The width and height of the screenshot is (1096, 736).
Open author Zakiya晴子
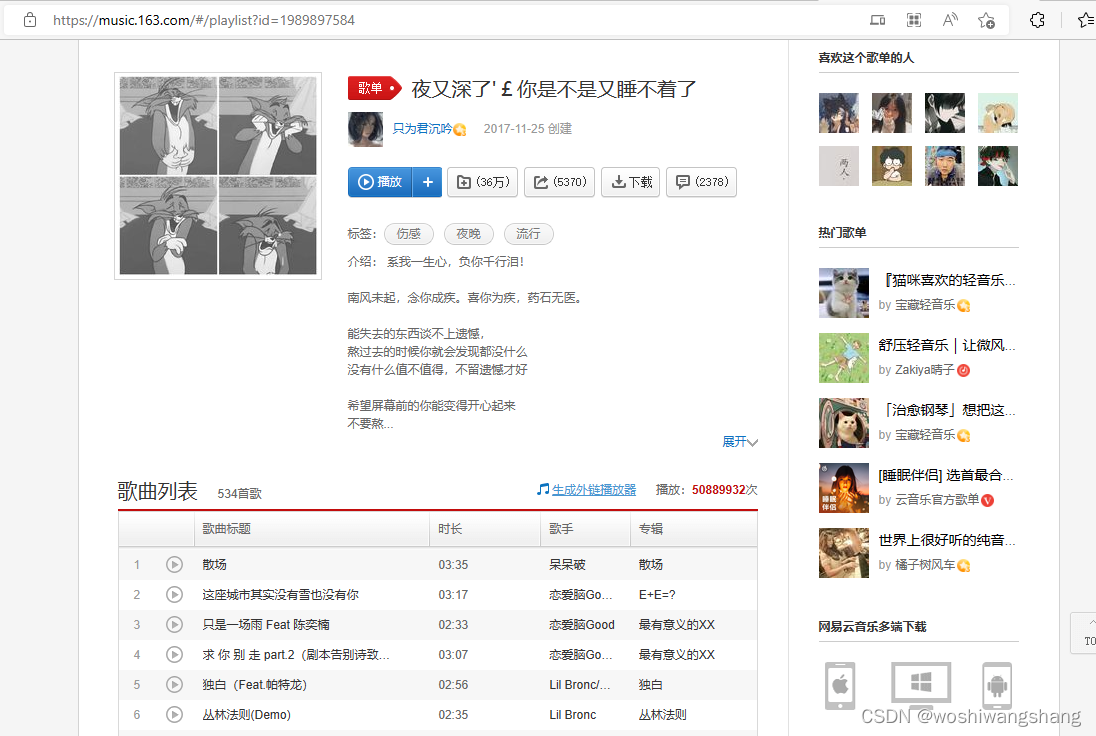pos(925,370)
